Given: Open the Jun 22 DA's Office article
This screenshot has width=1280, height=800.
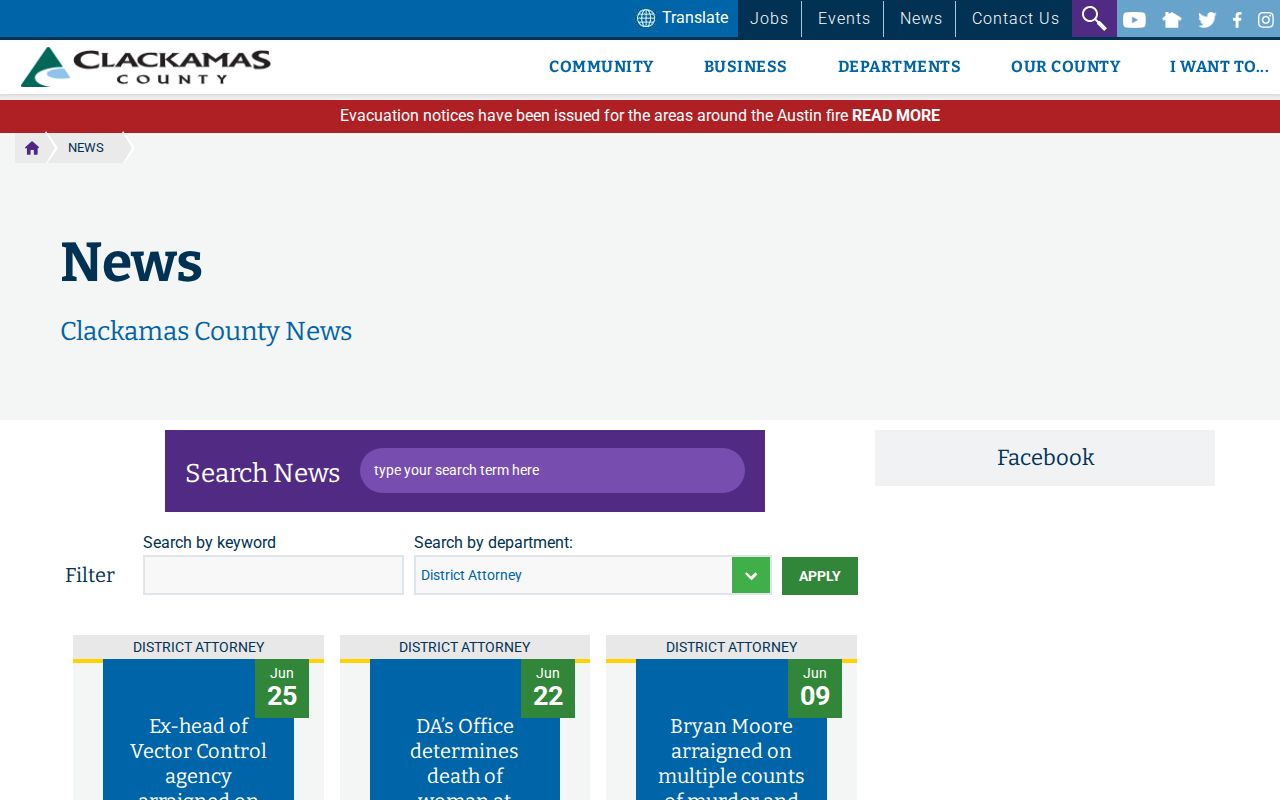Looking at the screenshot, I should coord(465,762).
